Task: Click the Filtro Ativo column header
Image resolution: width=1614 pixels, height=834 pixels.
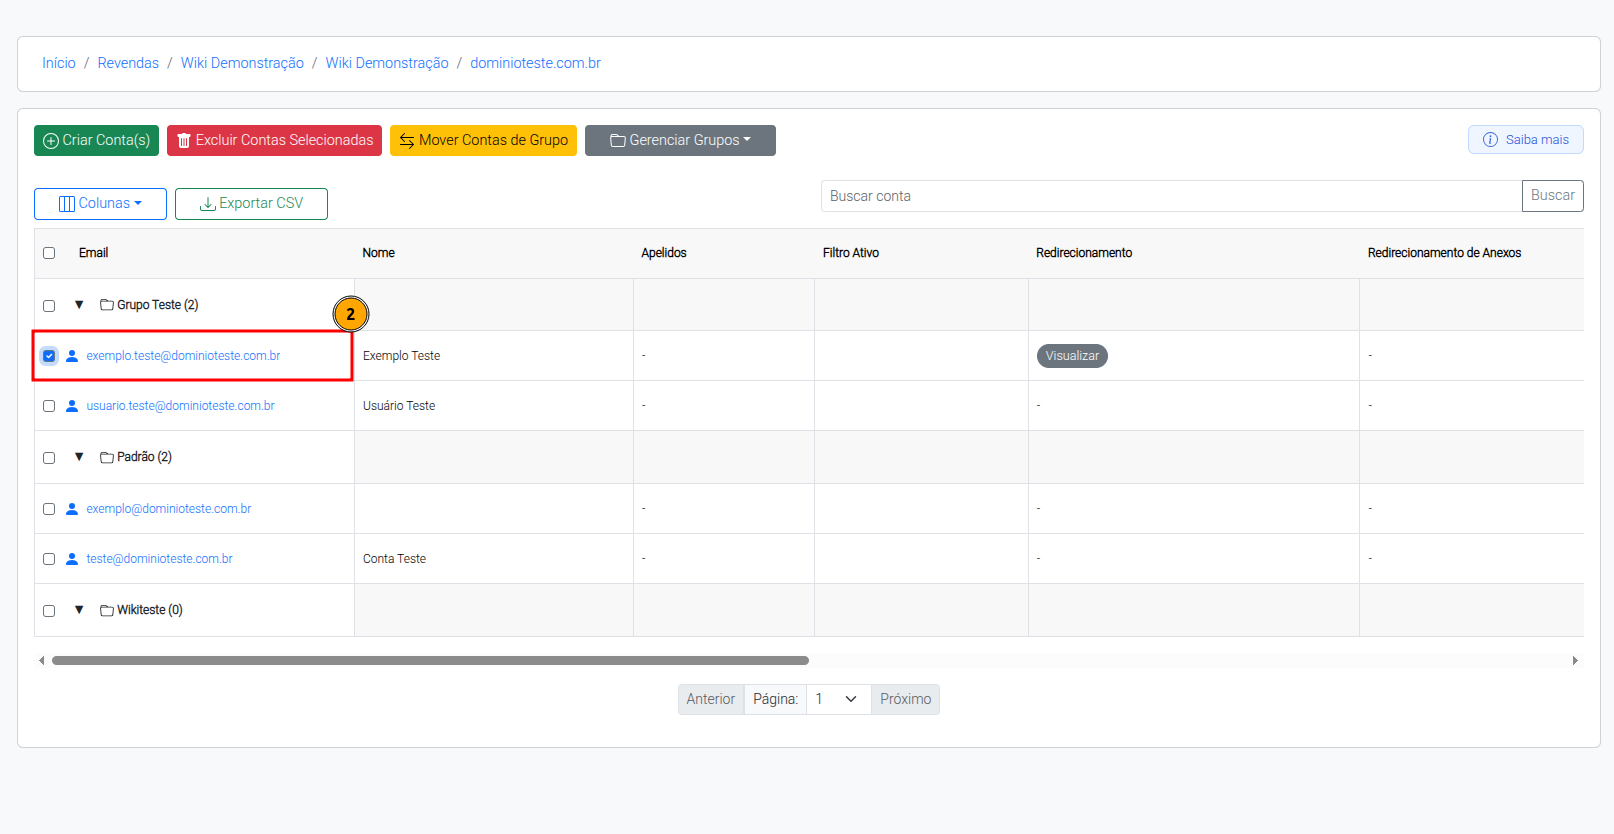Action: pyautogui.click(x=851, y=253)
